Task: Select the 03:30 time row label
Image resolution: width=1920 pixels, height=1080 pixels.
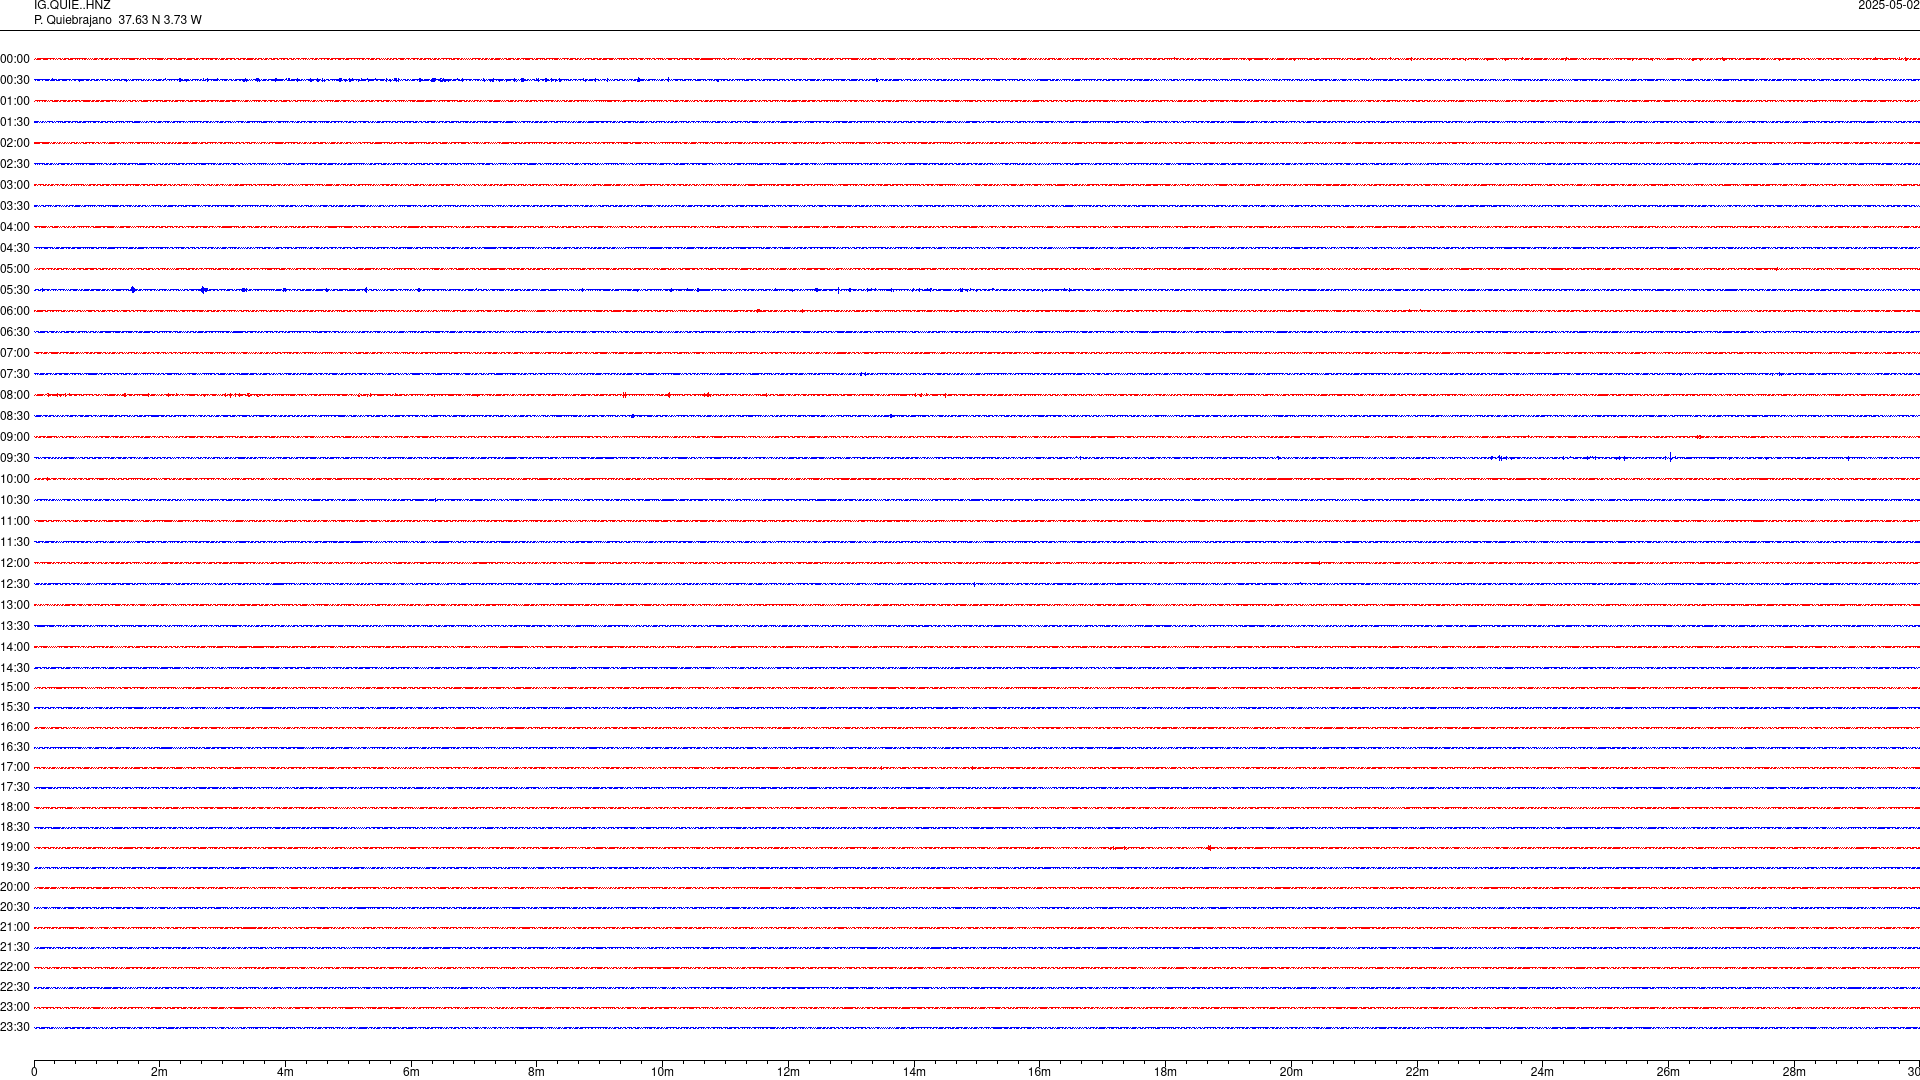Action: [x=15, y=206]
